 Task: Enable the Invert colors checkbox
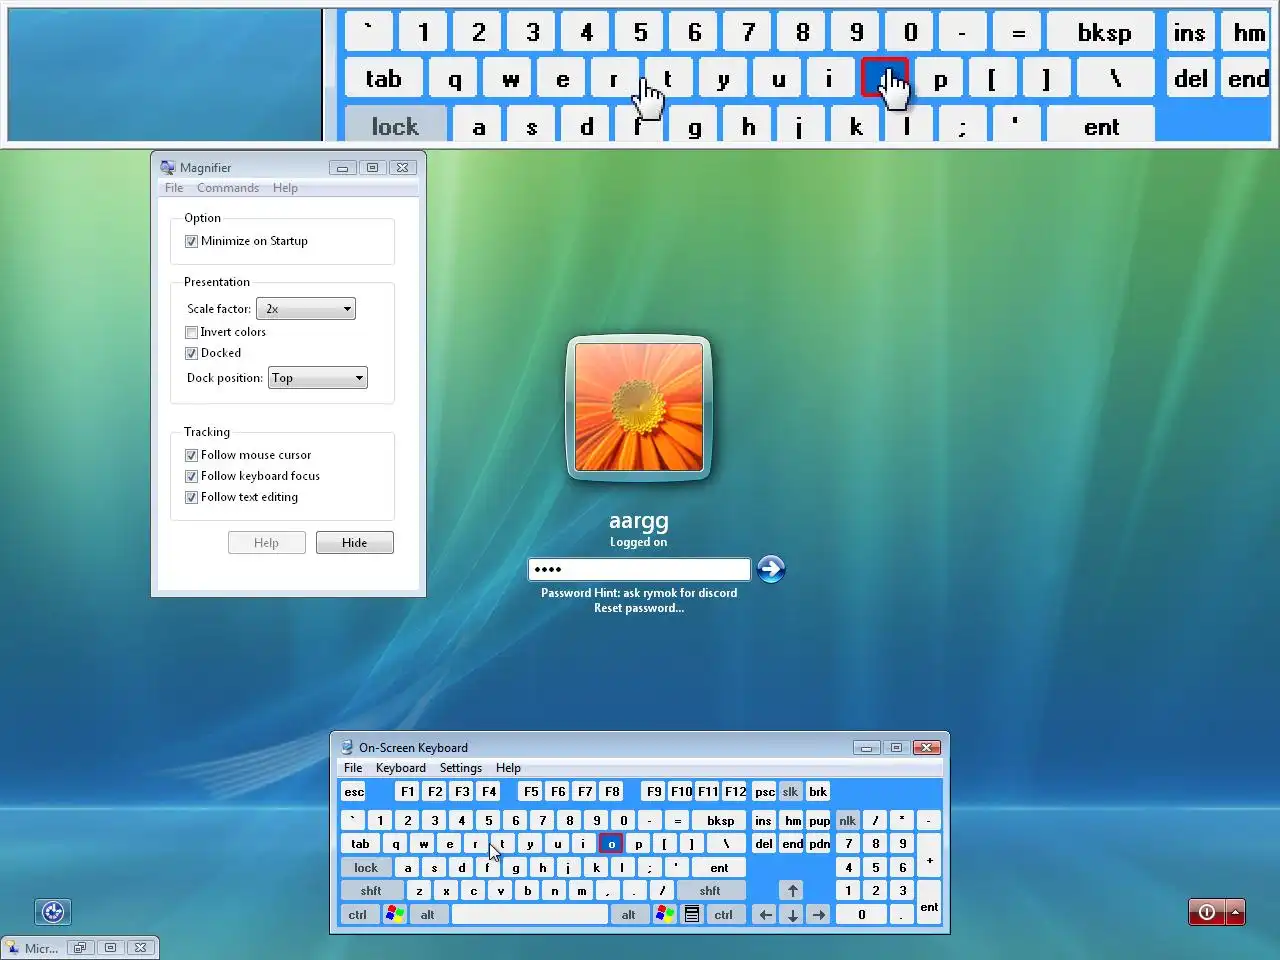pos(191,332)
